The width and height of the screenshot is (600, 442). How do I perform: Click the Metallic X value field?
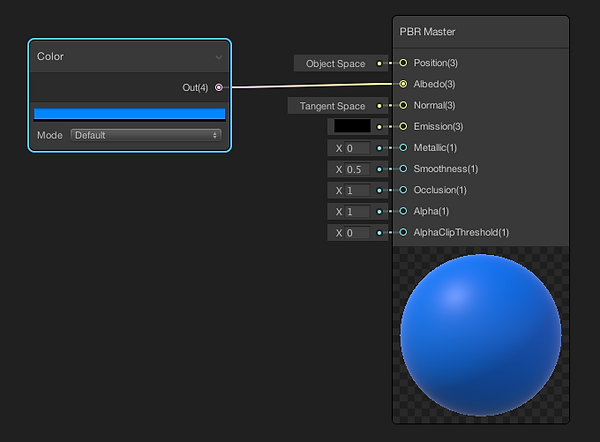(x=357, y=148)
